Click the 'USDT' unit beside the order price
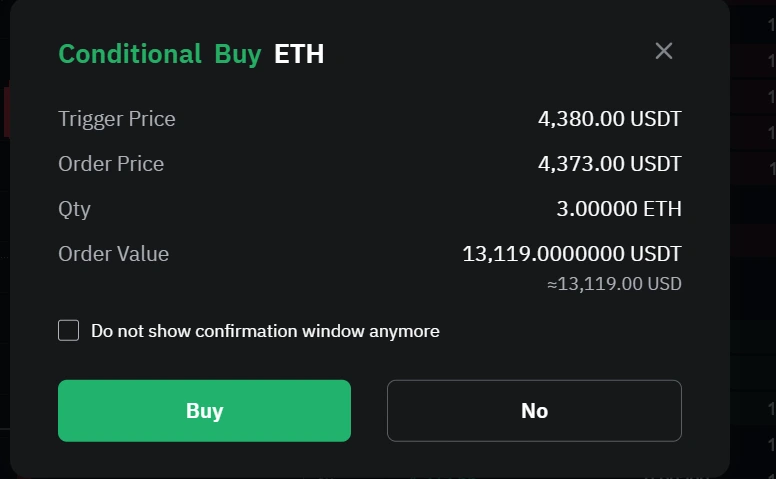 pyautogui.click(x=656, y=164)
